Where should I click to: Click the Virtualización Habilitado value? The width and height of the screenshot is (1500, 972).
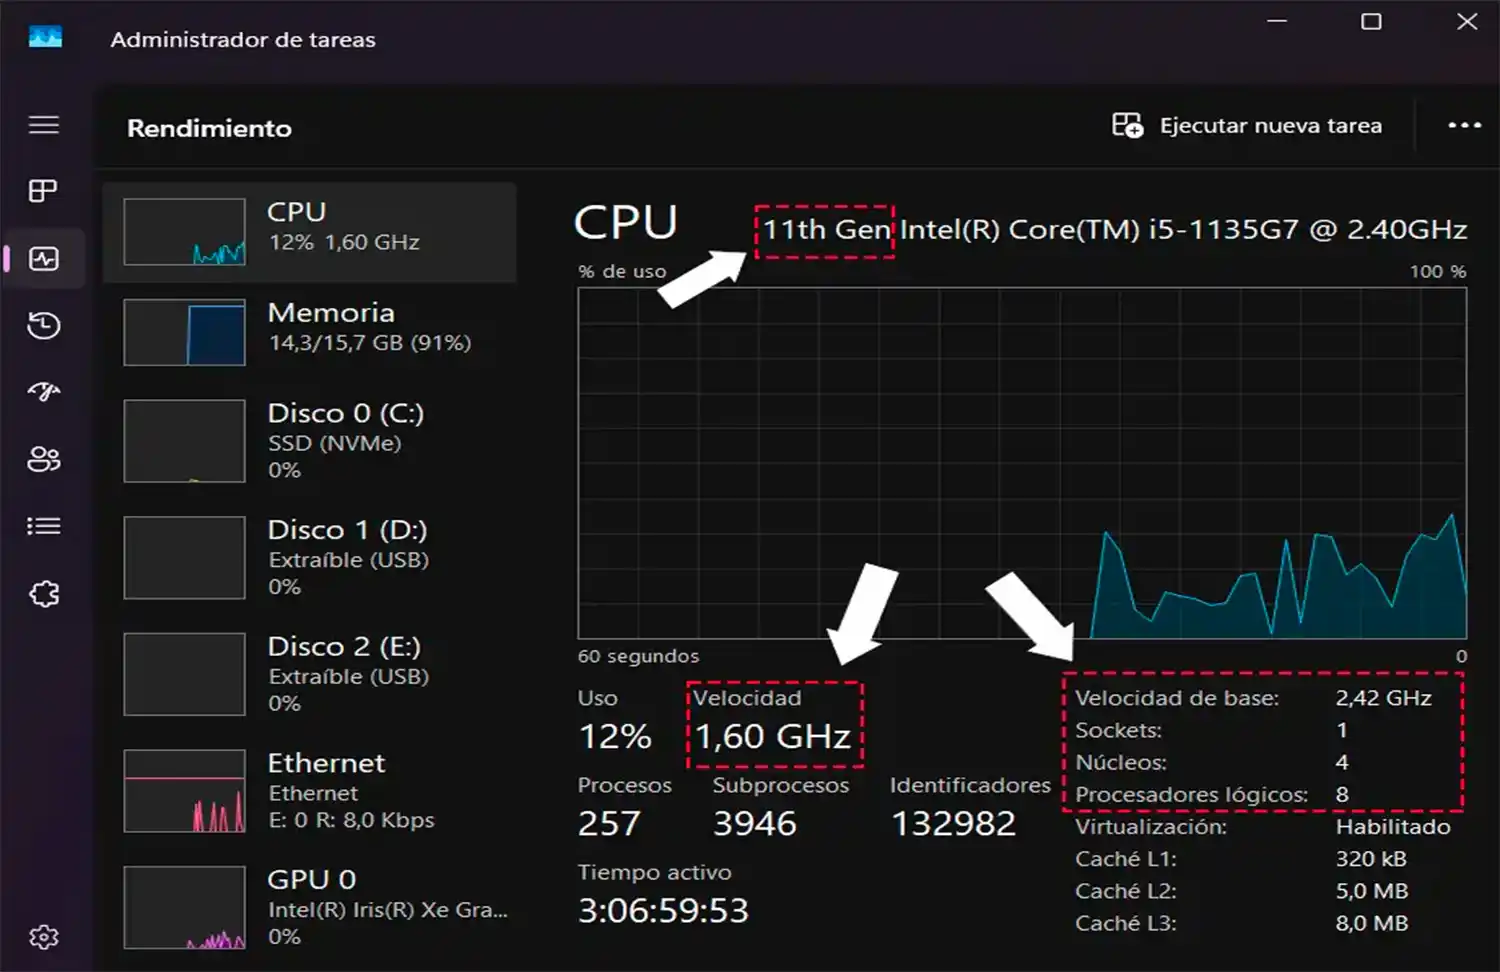tap(1393, 827)
